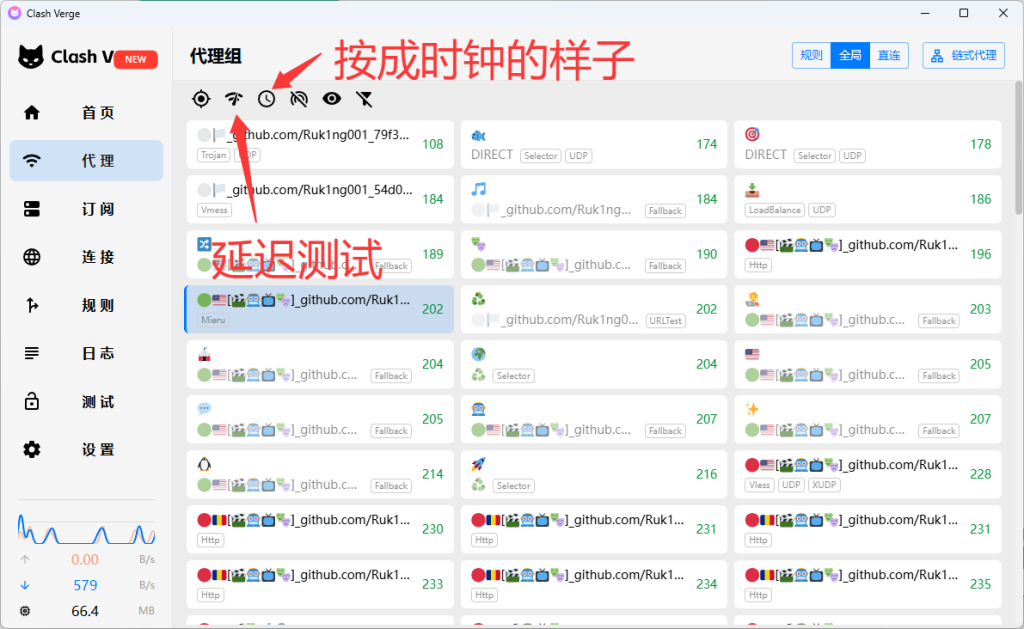Select the Fallback card with latency 190

tap(594, 254)
